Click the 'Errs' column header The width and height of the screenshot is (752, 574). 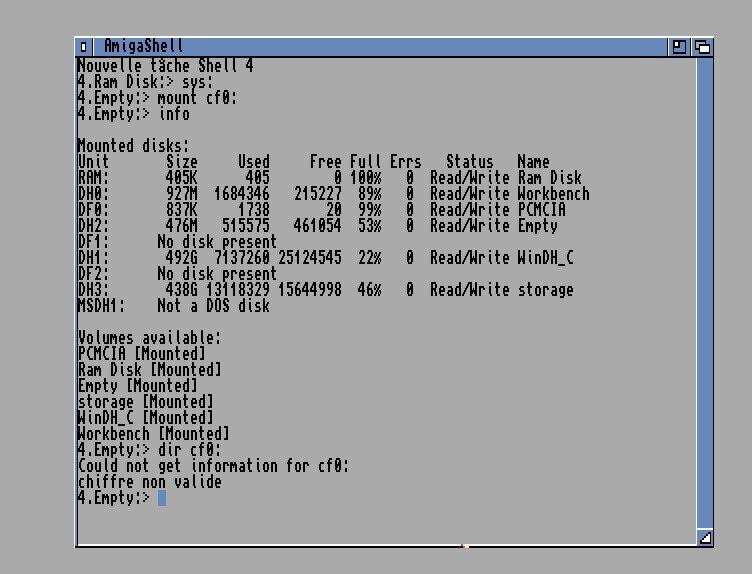point(406,162)
